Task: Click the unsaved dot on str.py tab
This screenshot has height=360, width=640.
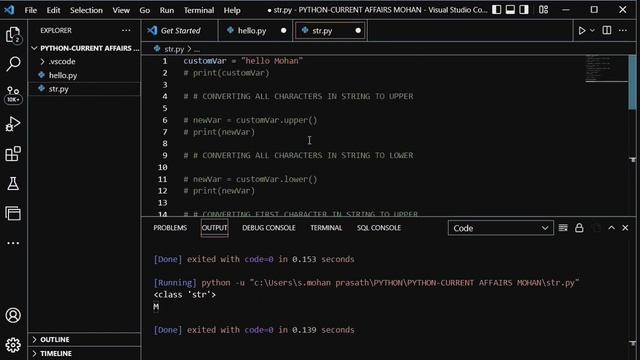Action: (358, 31)
